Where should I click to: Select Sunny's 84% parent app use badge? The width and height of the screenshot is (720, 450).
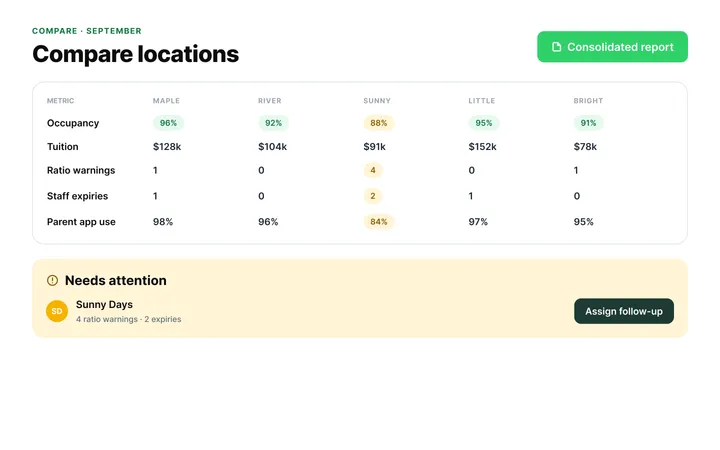(378, 222)
